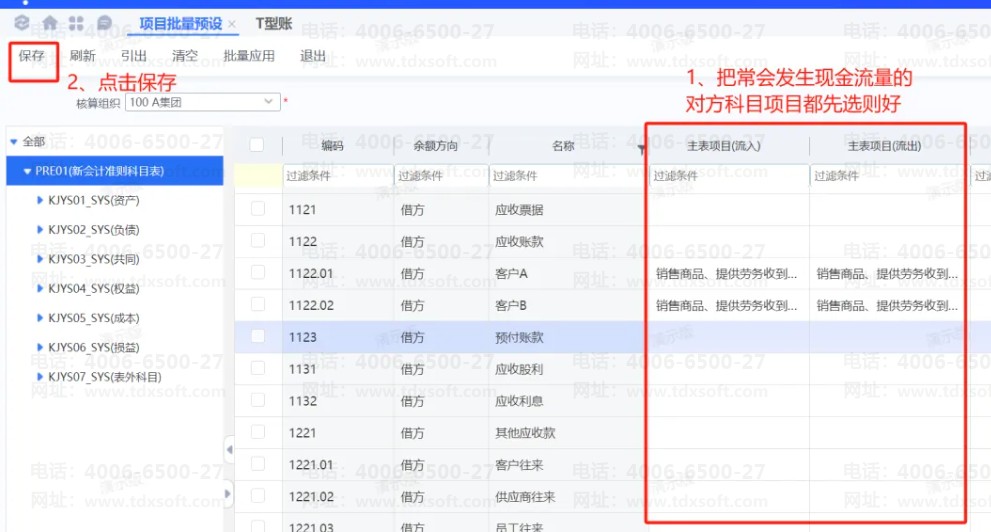Tick checkbox for row 1131 应收股利
The height and width of the screenshot is (532, 991).
258,368
